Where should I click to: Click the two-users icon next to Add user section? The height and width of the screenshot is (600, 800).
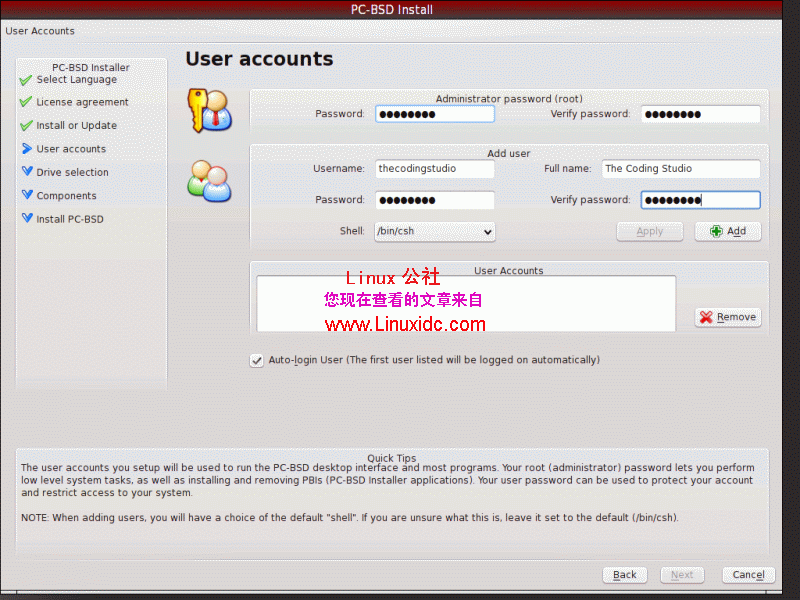(210, 183)
